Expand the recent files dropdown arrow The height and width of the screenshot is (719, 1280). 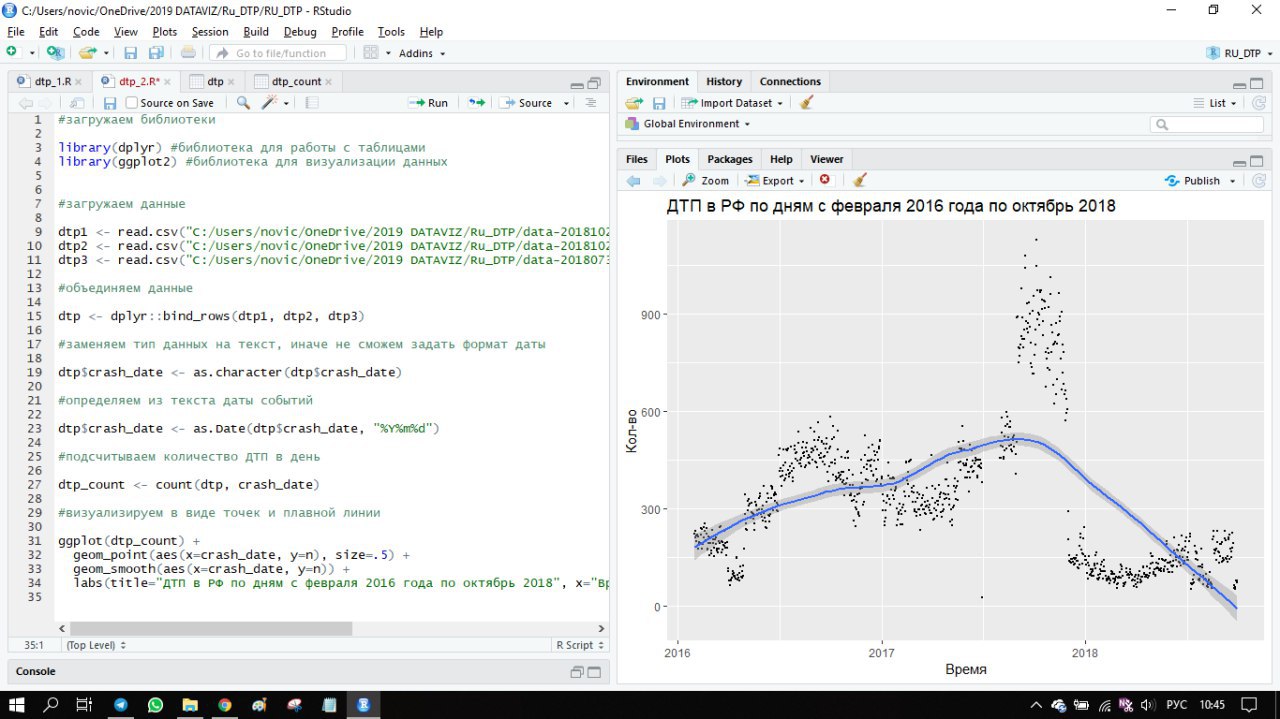(104, 53)
